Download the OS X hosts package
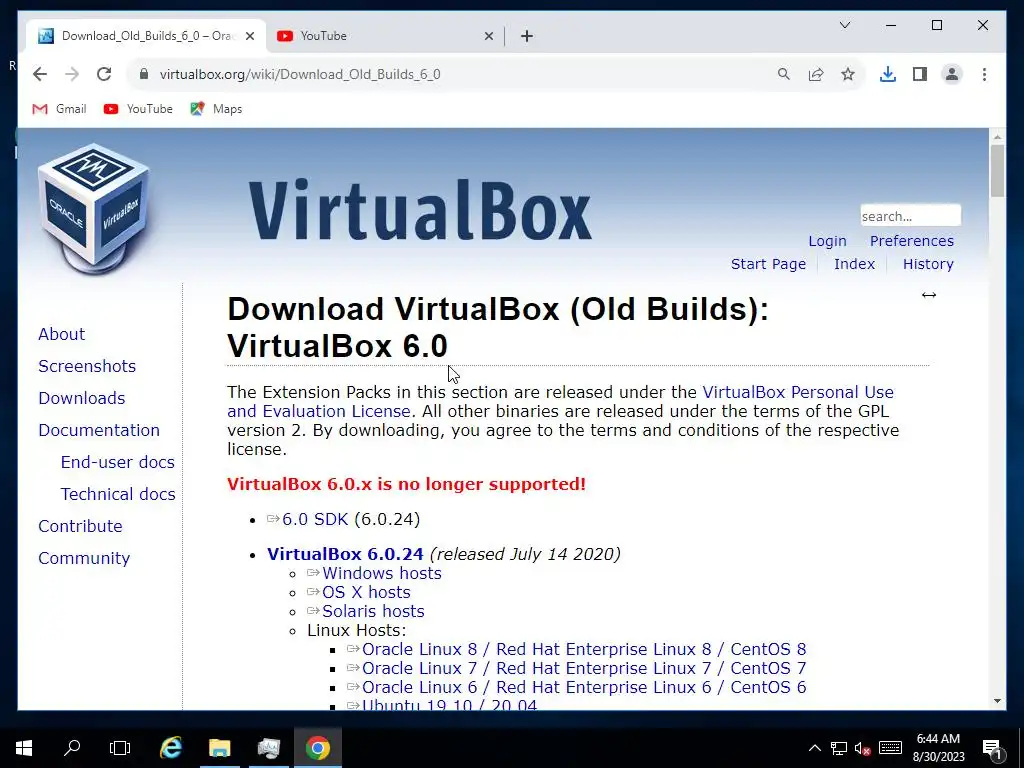 coord(366,592)
